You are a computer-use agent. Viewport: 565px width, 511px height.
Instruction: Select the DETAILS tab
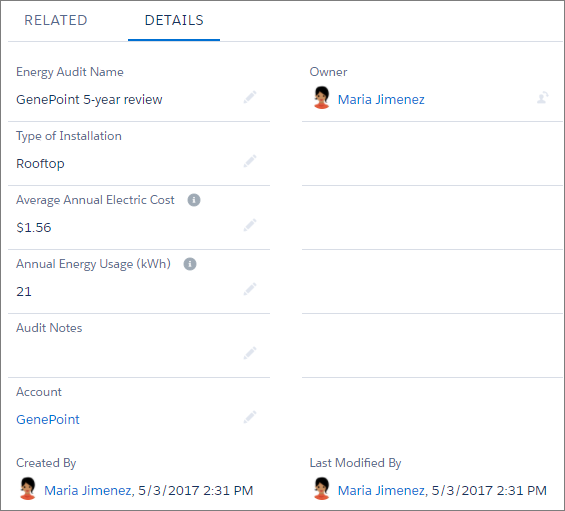[x=174, y=20]
